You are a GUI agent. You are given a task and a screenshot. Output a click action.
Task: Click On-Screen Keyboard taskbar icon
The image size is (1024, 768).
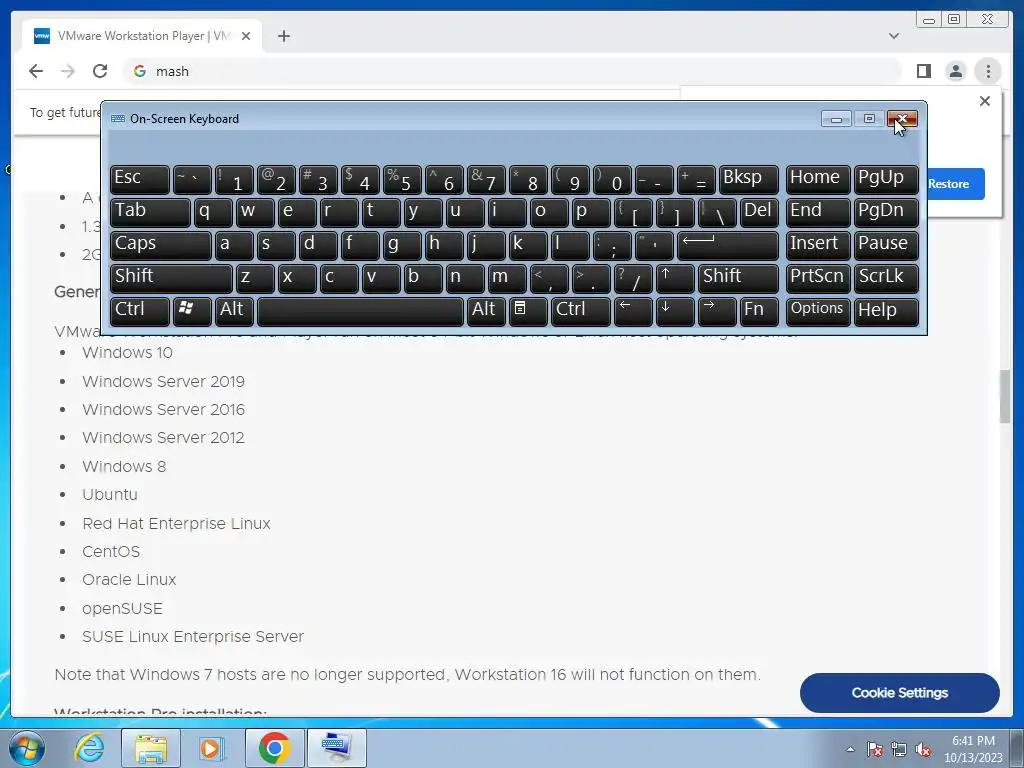pos(336,748)
